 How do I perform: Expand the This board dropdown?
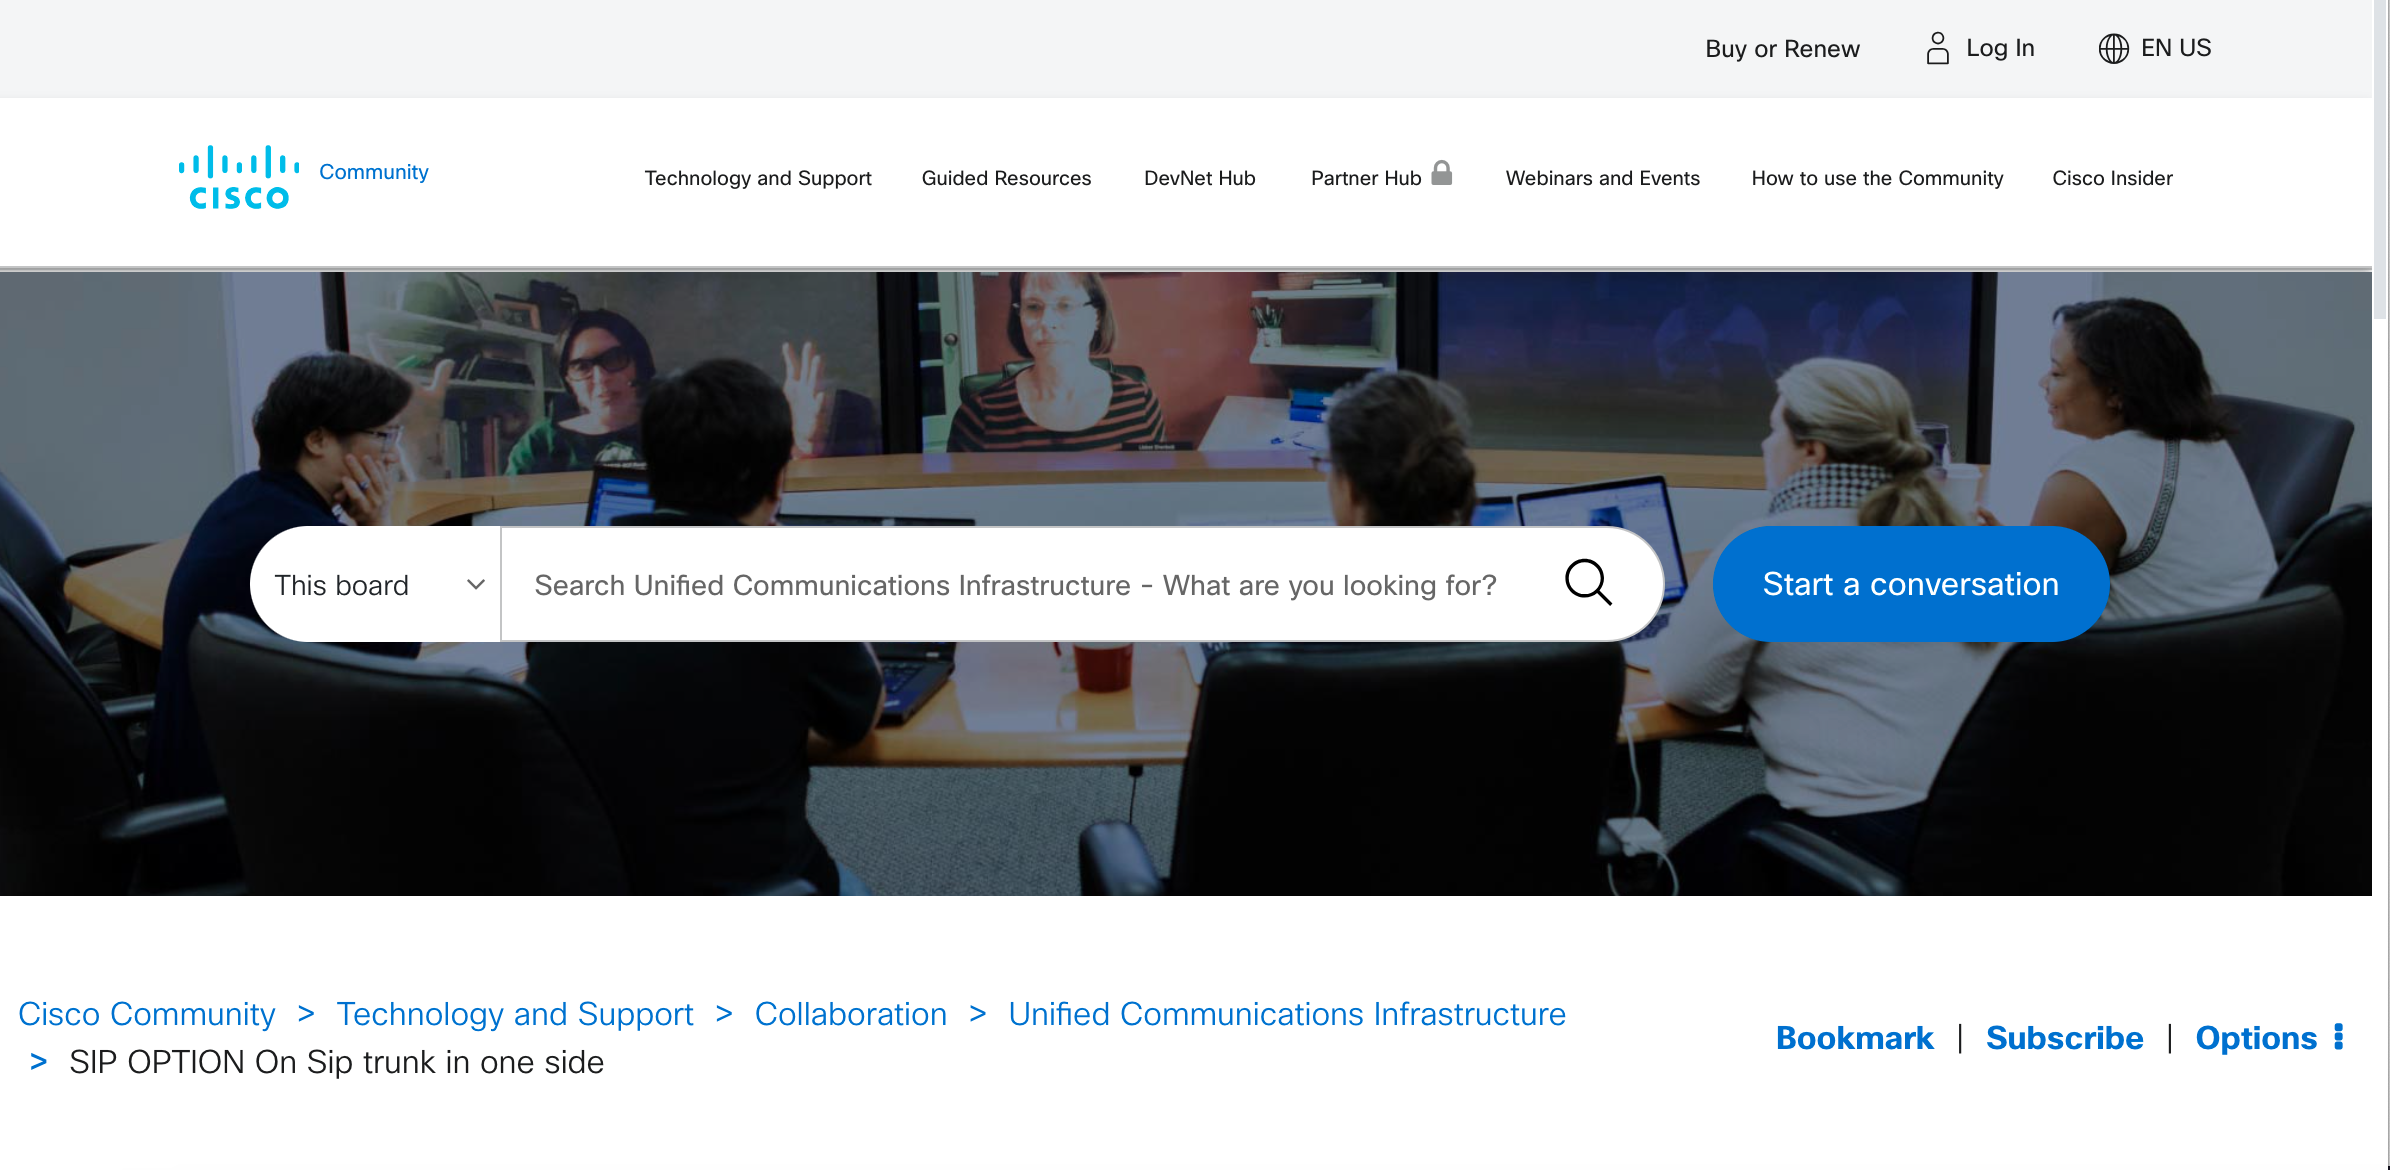click(375, 585)
